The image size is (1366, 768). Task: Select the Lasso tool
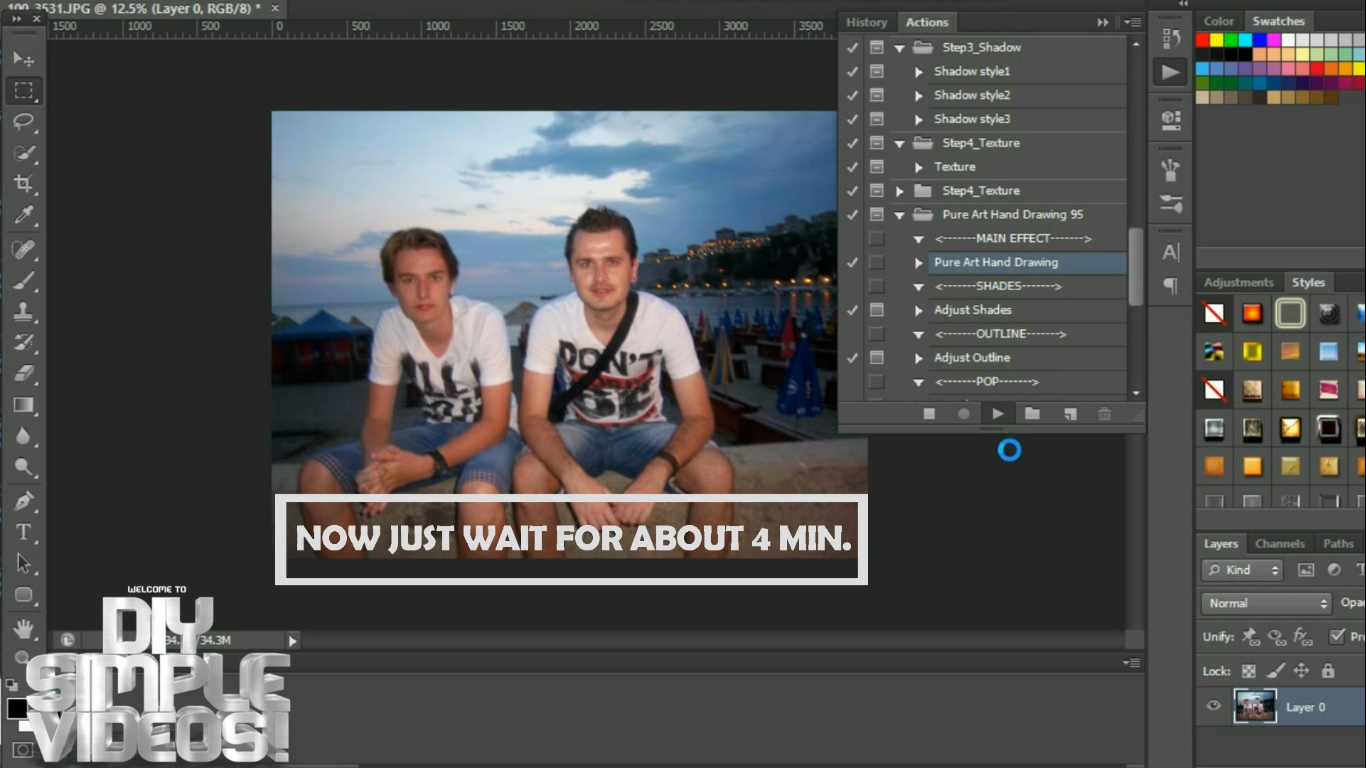(23, 121)
